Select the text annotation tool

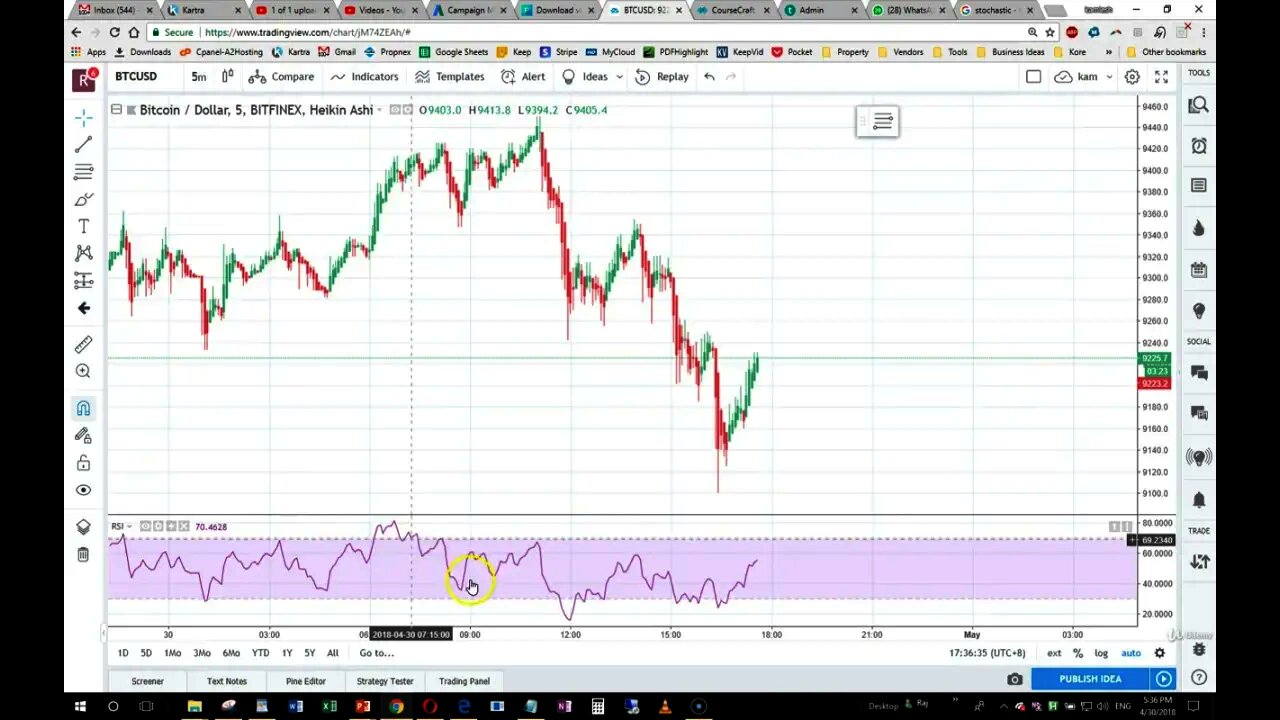tap(83, 226)
